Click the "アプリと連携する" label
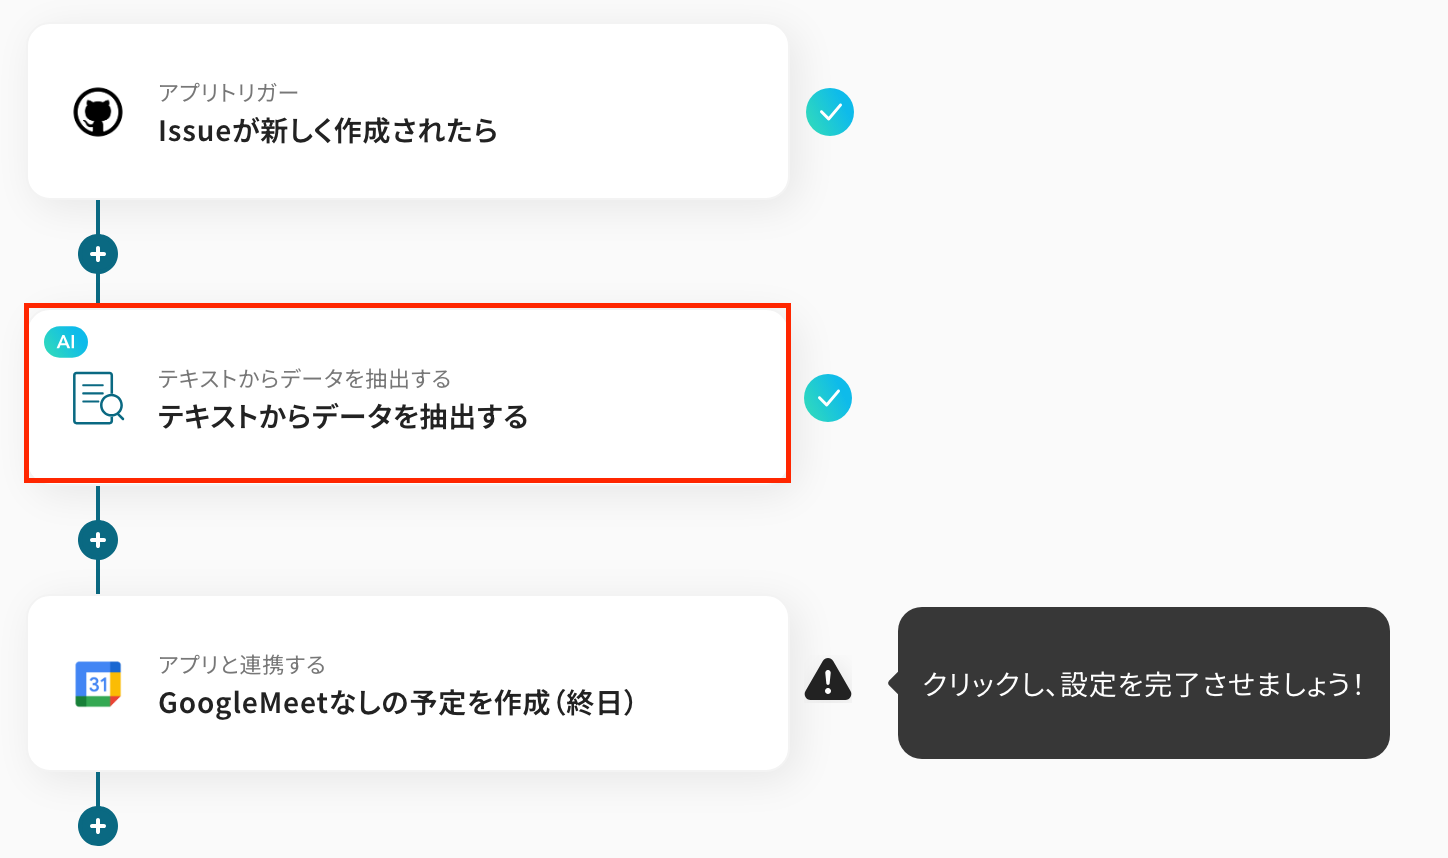This screenshot has width=1448, height=858. (242, 665)
